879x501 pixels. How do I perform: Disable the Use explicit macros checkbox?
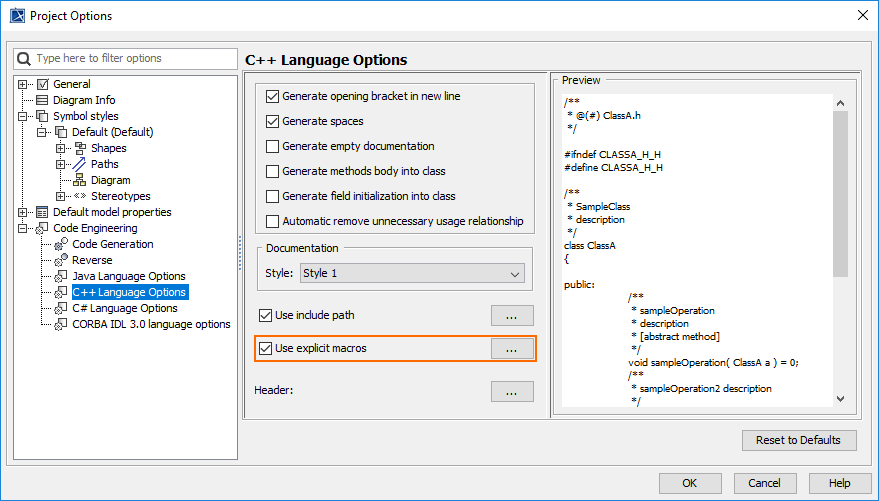point(265,348)
